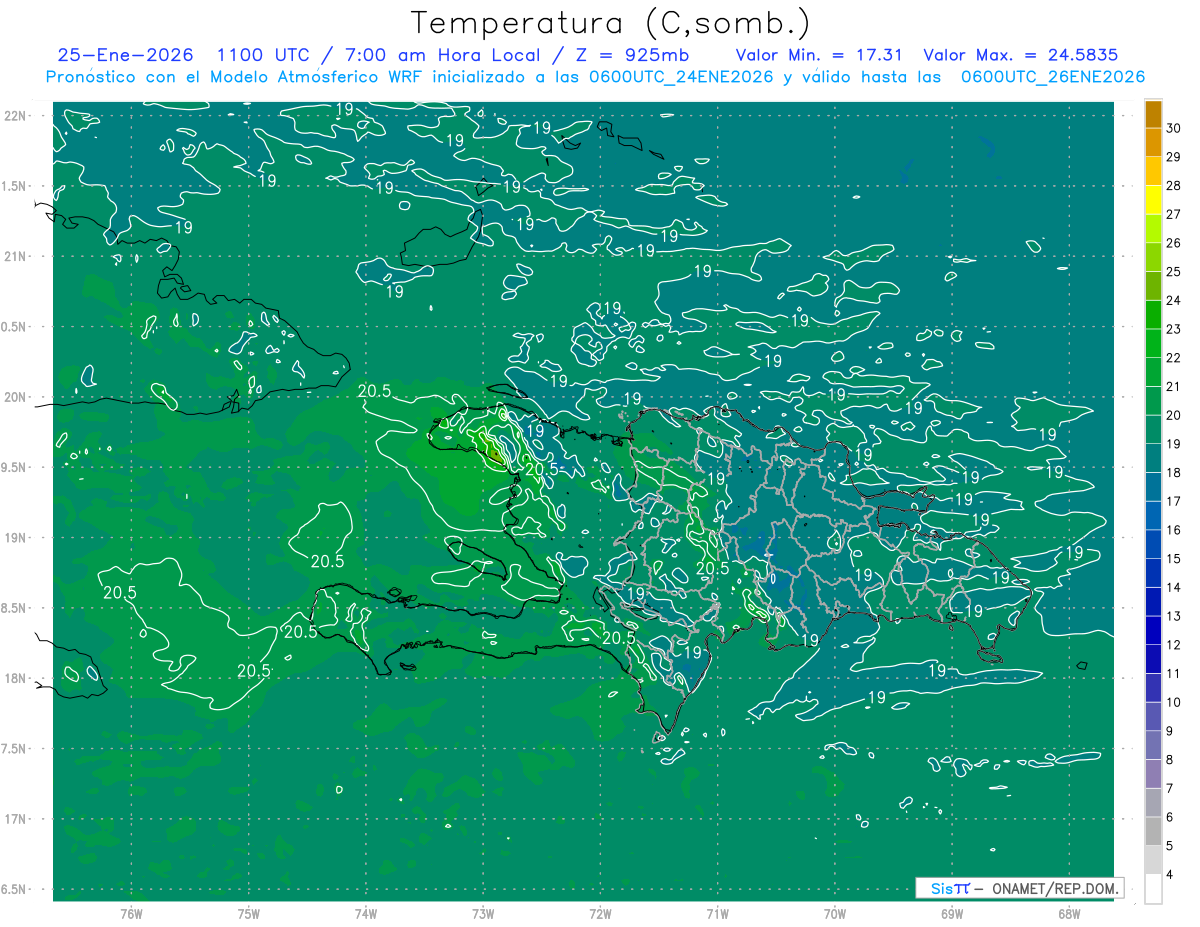Click the '72W' longitude axis label
This screenshot has height=927, width=1200.
point(600,914)
